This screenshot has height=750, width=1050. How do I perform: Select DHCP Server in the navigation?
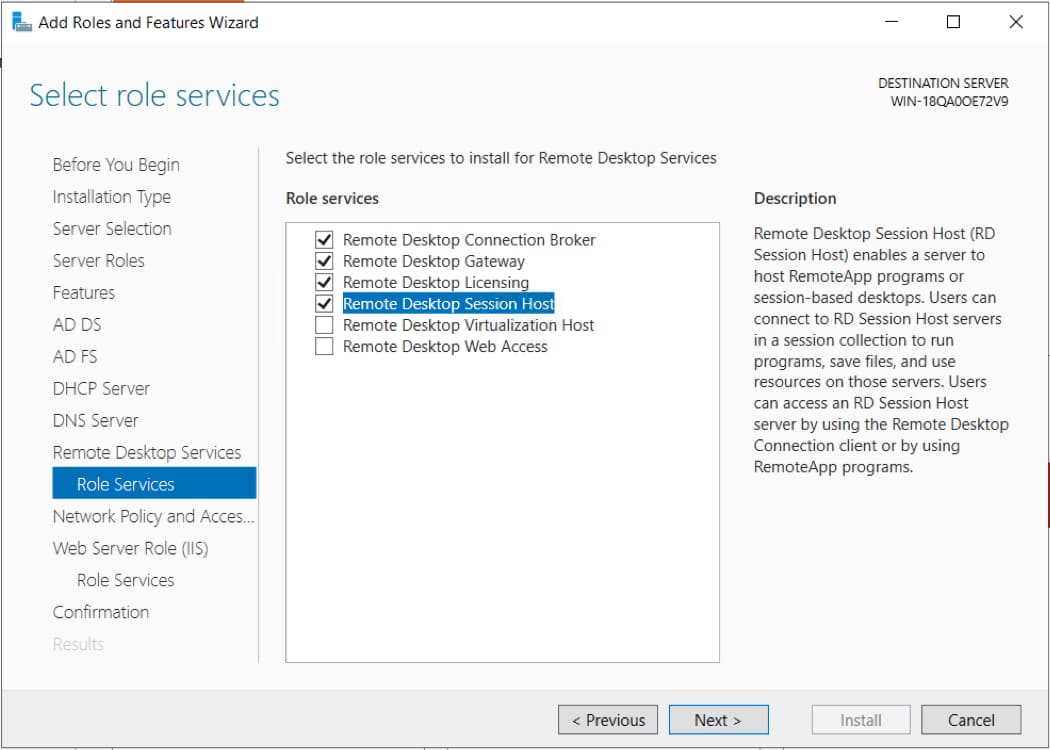coord(101,389)
